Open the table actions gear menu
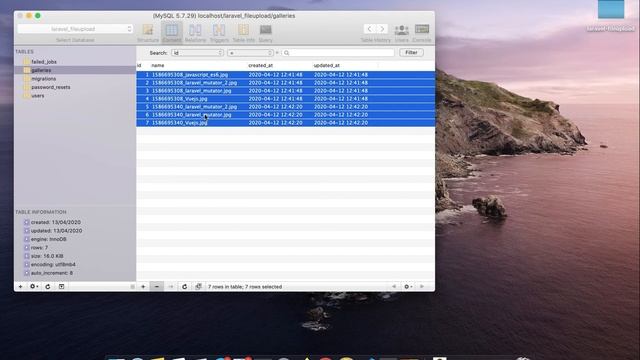This screenshot has height=360, width=640. click(34, 287)
